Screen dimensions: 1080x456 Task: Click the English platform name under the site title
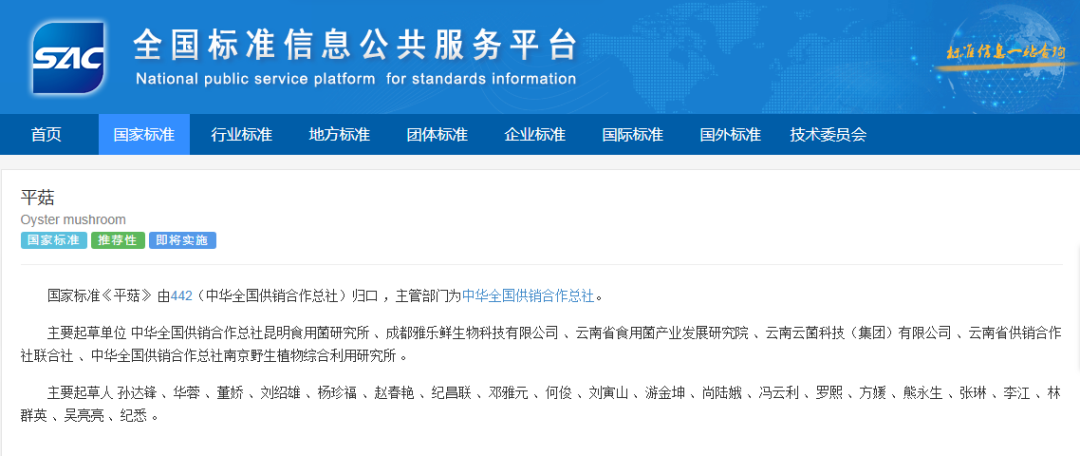[x=355, y=79]
